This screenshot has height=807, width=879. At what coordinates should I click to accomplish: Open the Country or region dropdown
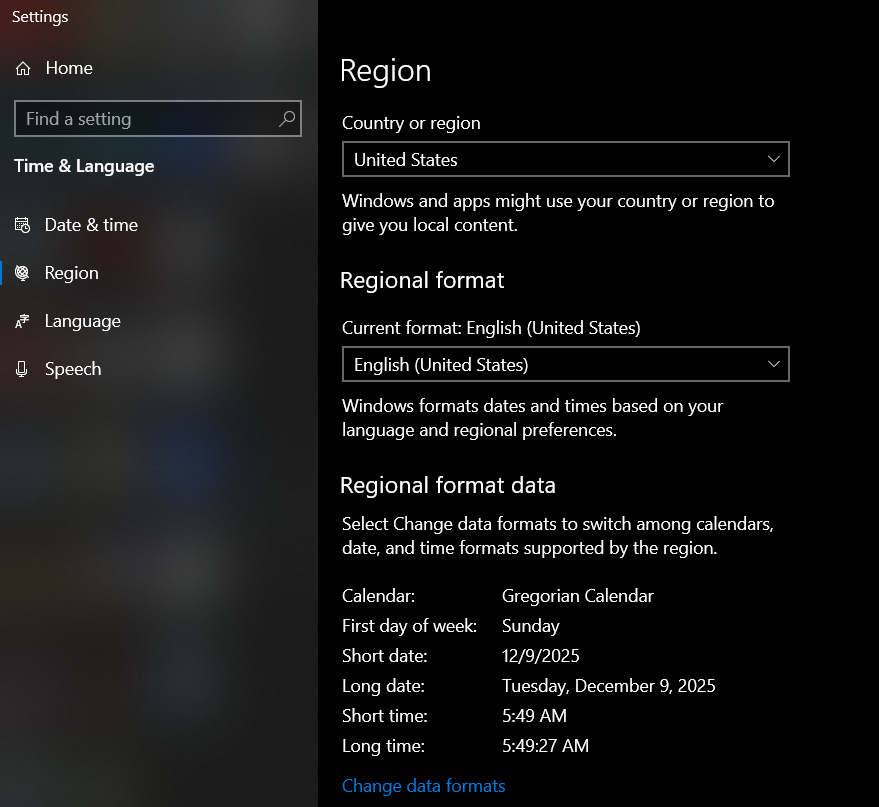click(565, 160)
